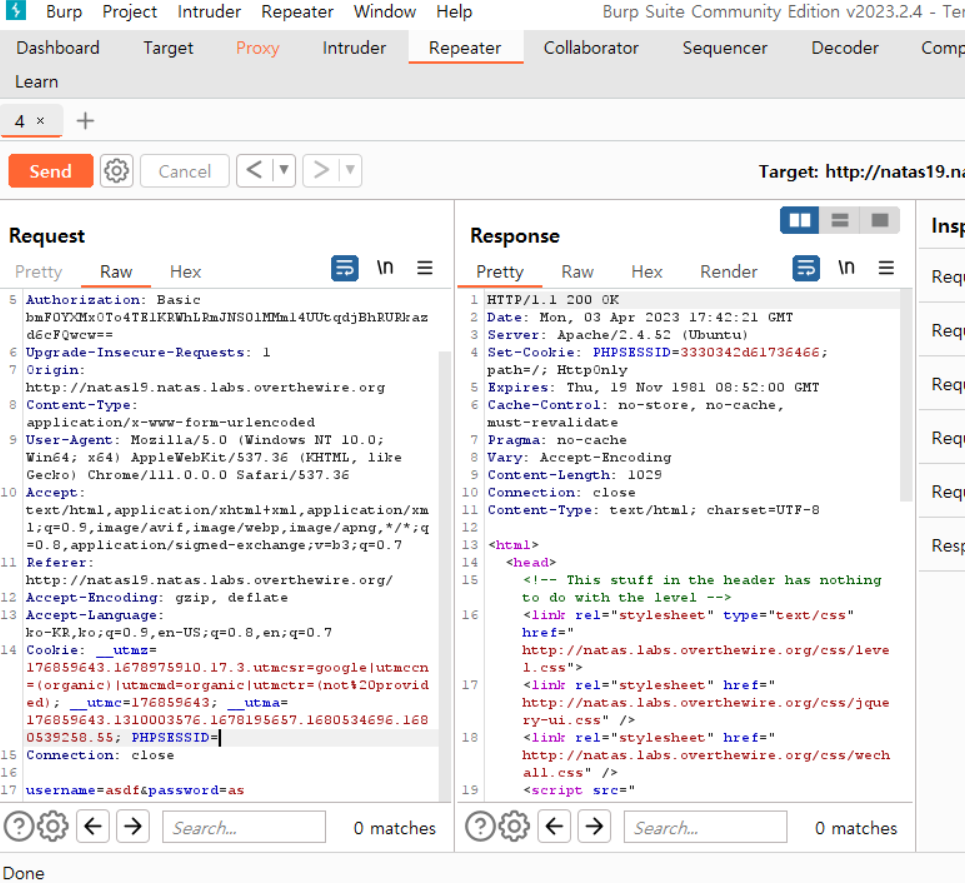Screen dimensions: 965x883
Task: Click 'PHPSESSID=' in request Cookie line
Action: (174, 737)
